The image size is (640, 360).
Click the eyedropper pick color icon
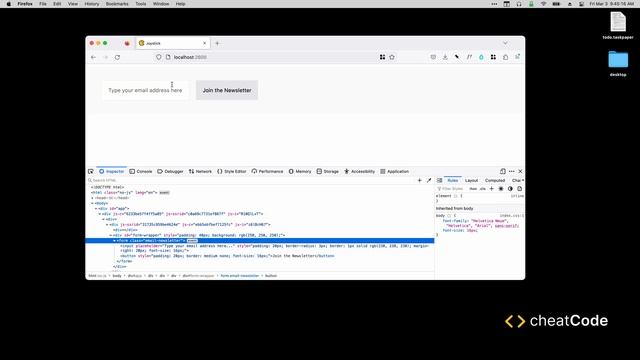tap(429, 180)
